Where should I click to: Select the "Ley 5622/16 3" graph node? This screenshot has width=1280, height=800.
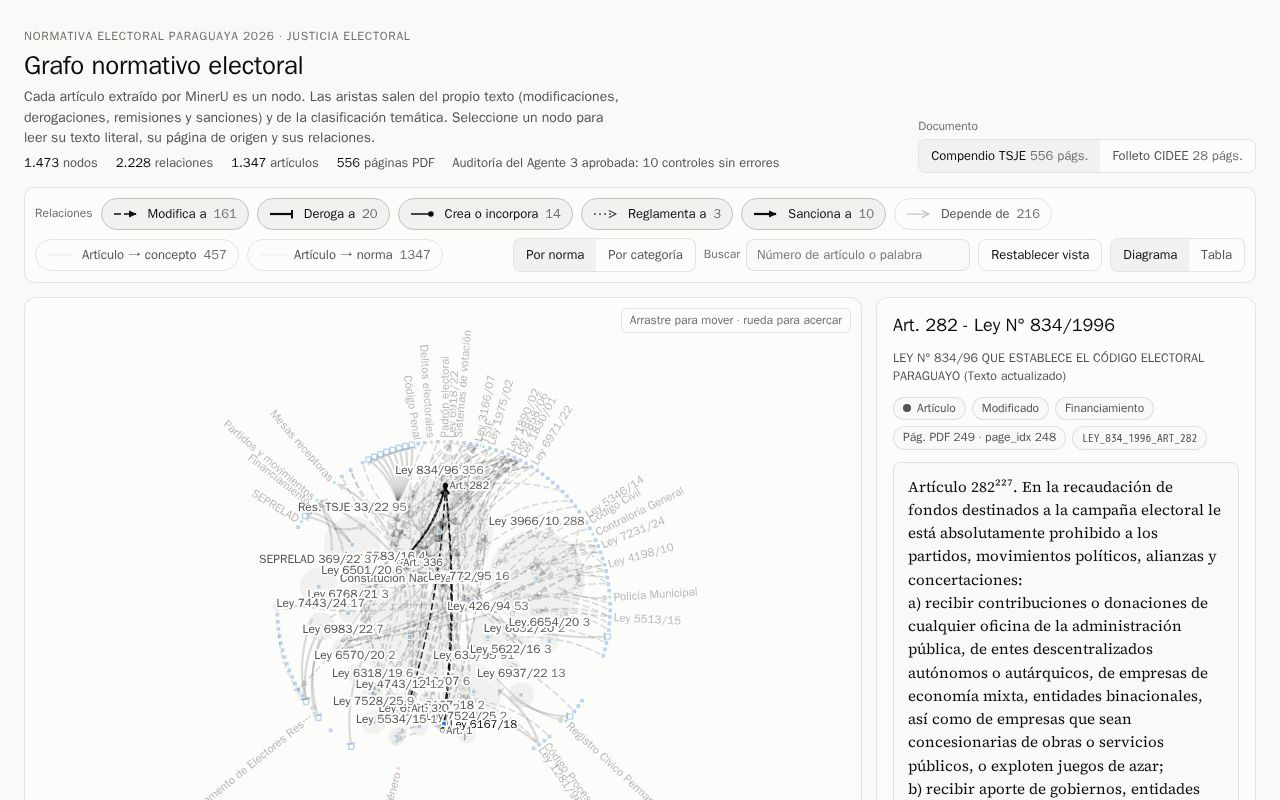pyautogui.click(x=510, y=649)
